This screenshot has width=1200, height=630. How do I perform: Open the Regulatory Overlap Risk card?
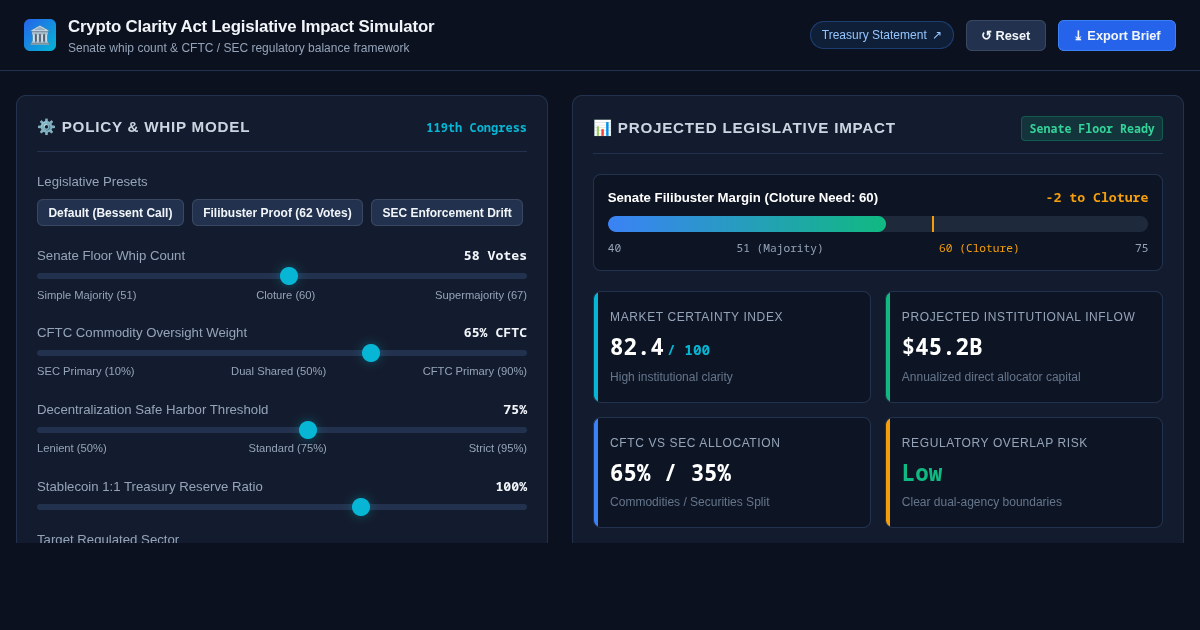(x=1024, y=473)
